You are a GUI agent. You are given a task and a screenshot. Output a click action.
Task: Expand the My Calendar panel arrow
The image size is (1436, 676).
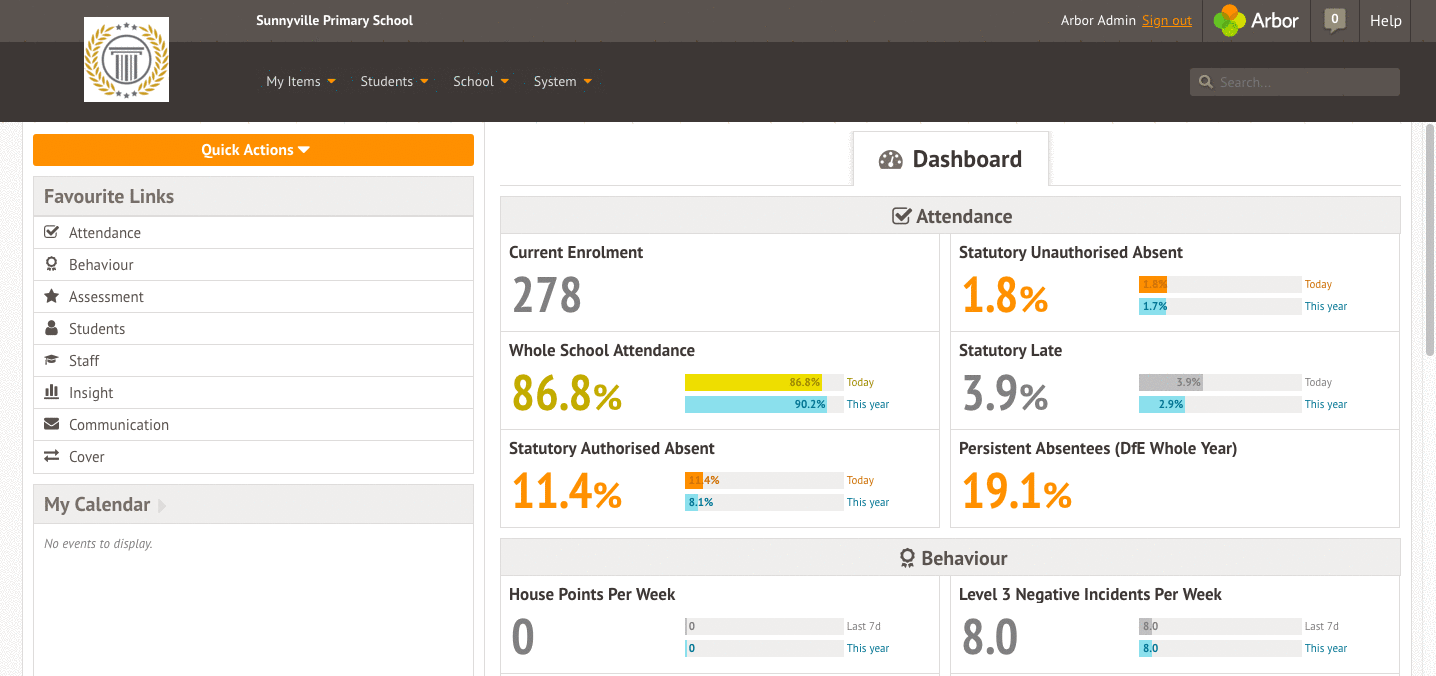click(162, 505)
